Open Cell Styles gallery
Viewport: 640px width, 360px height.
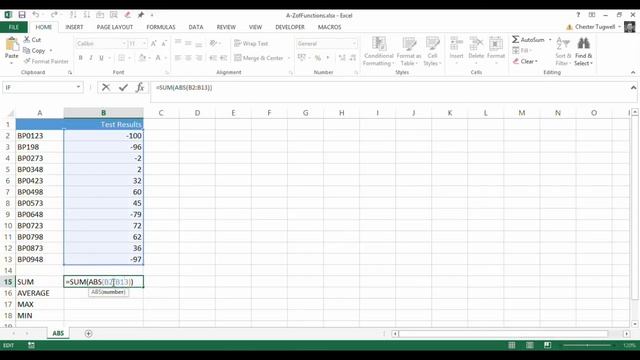coord(432,51)
